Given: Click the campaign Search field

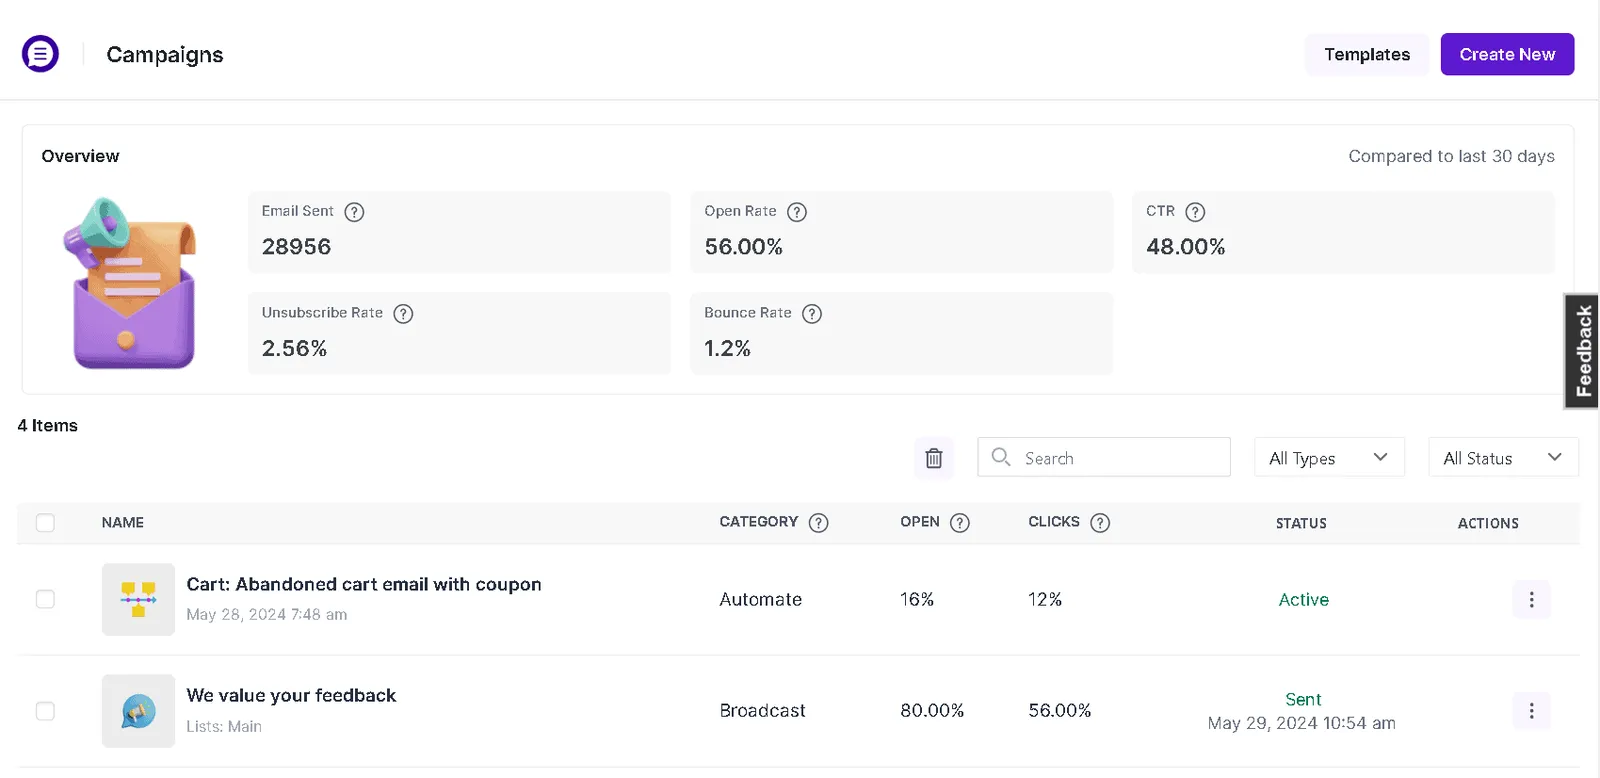Looking at the screenshot, I should tap(1104, 457).
